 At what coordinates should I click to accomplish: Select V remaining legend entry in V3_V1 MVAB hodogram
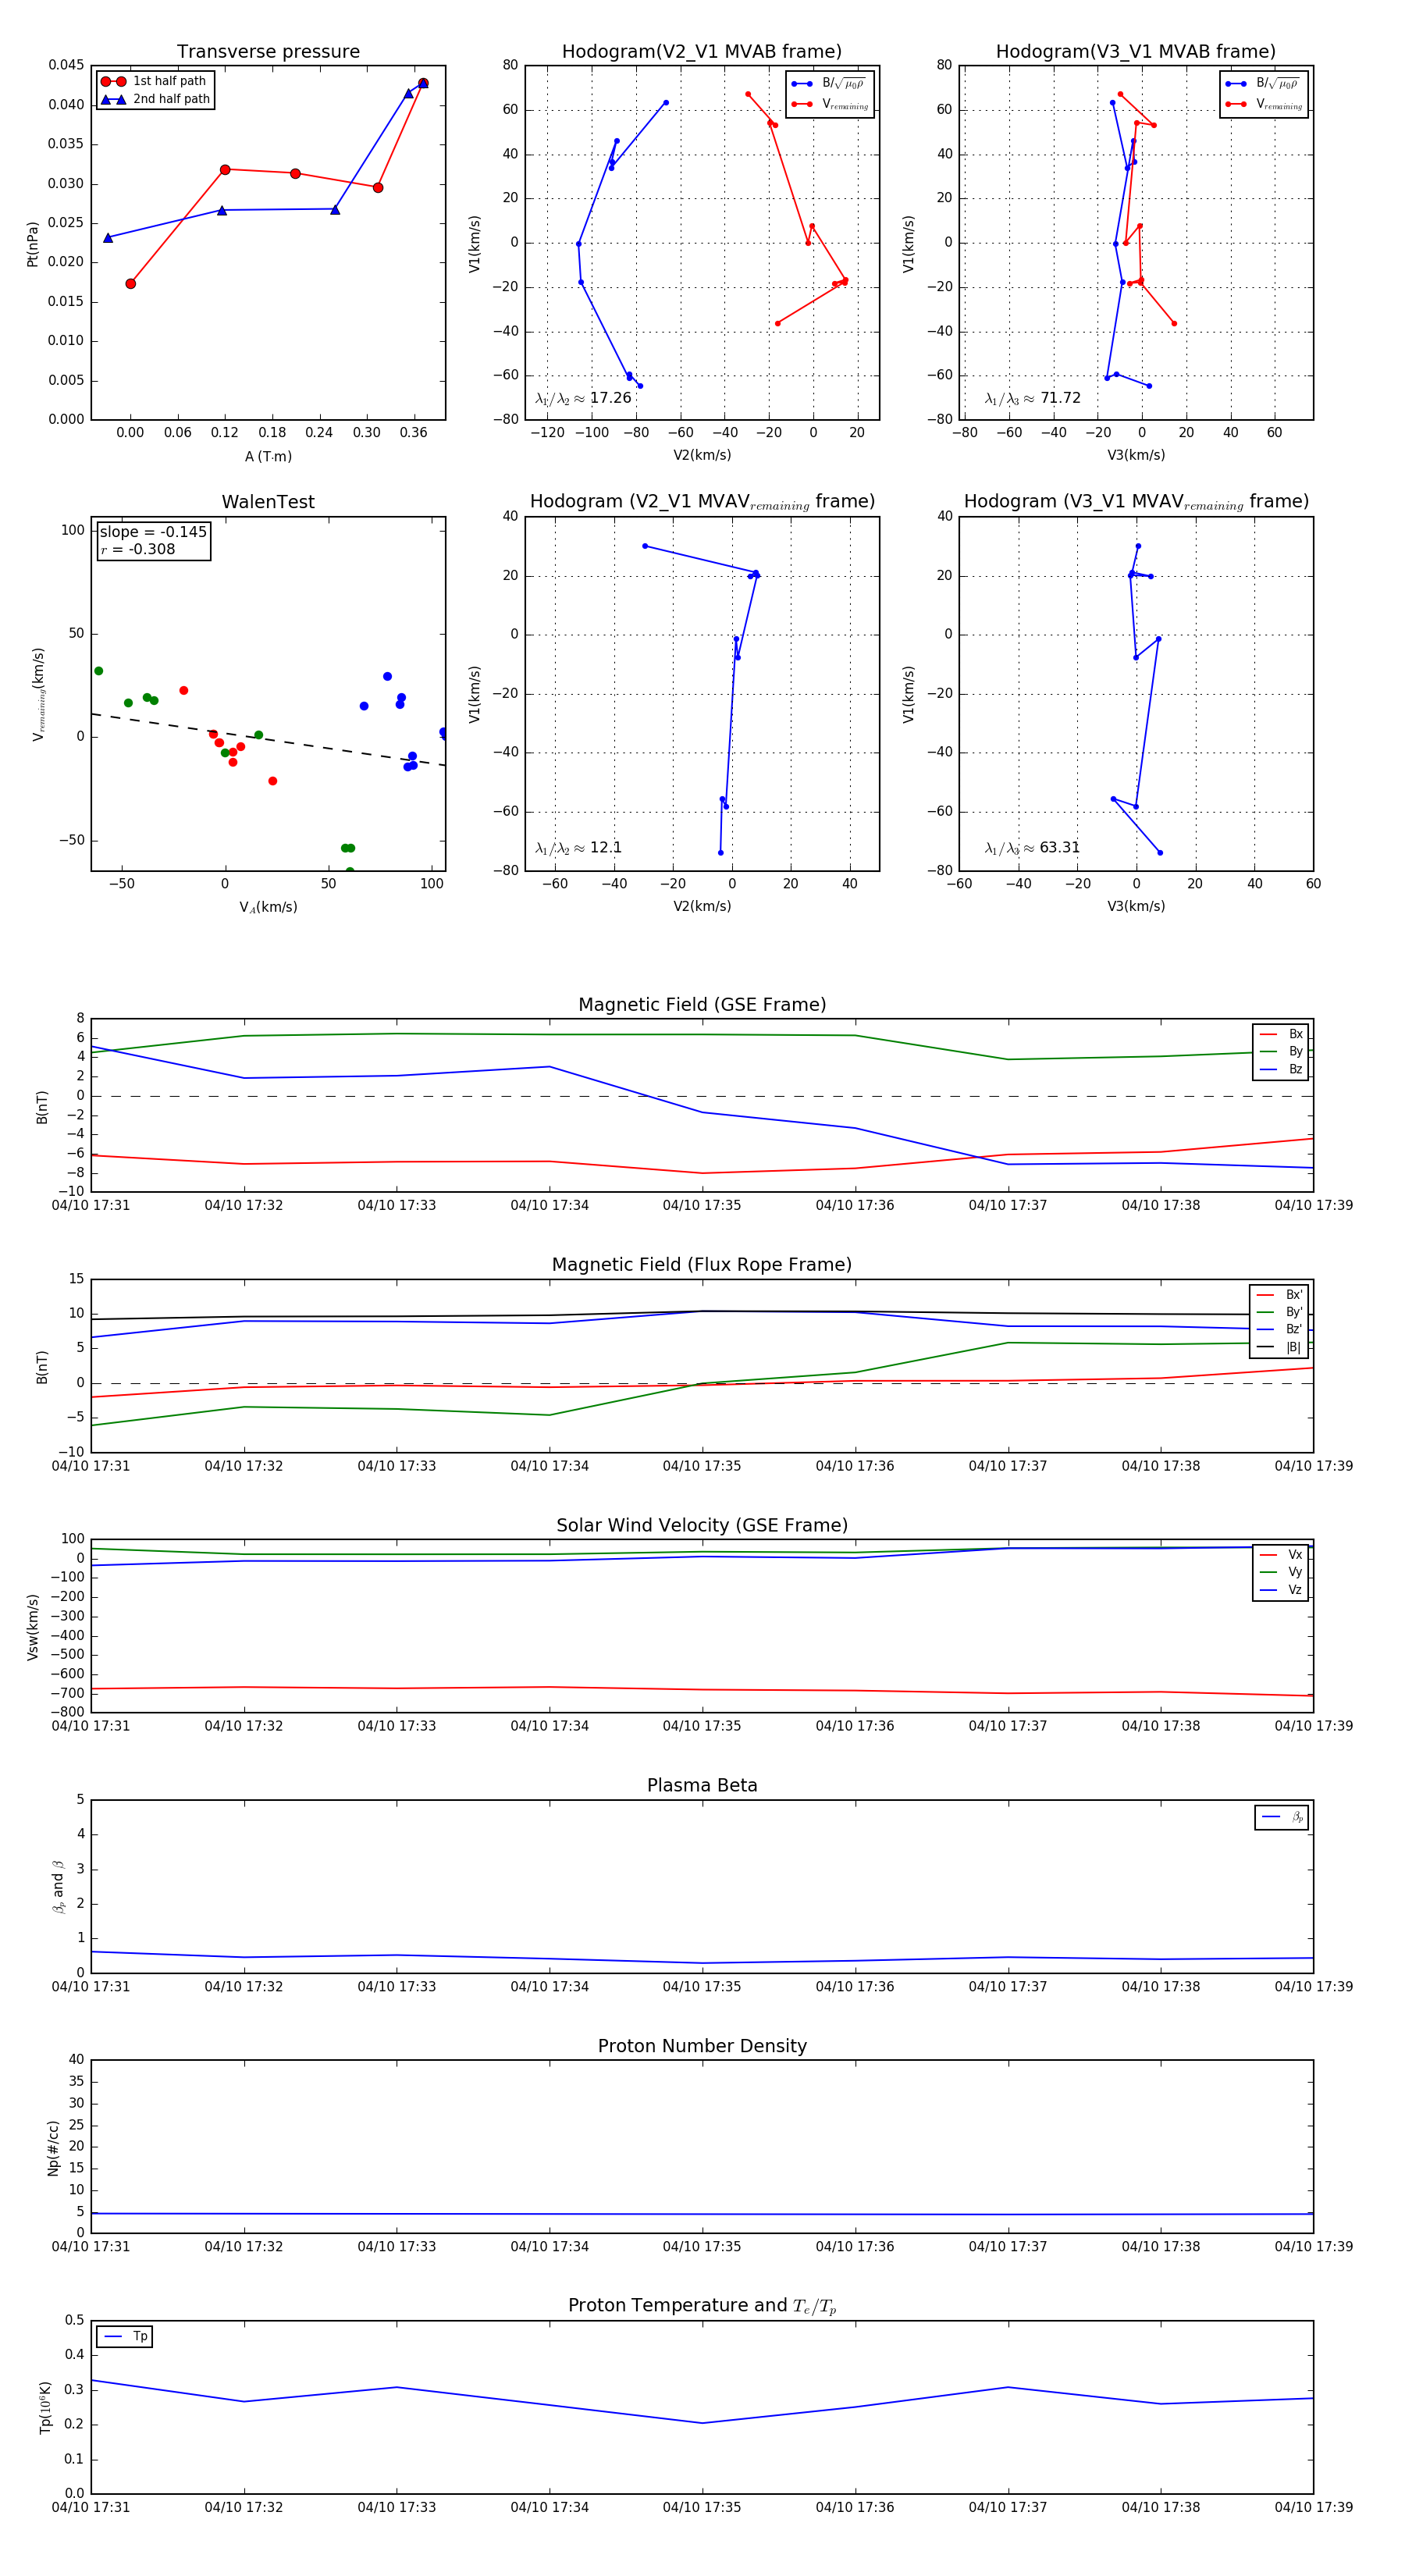[x=1264, y=104]
